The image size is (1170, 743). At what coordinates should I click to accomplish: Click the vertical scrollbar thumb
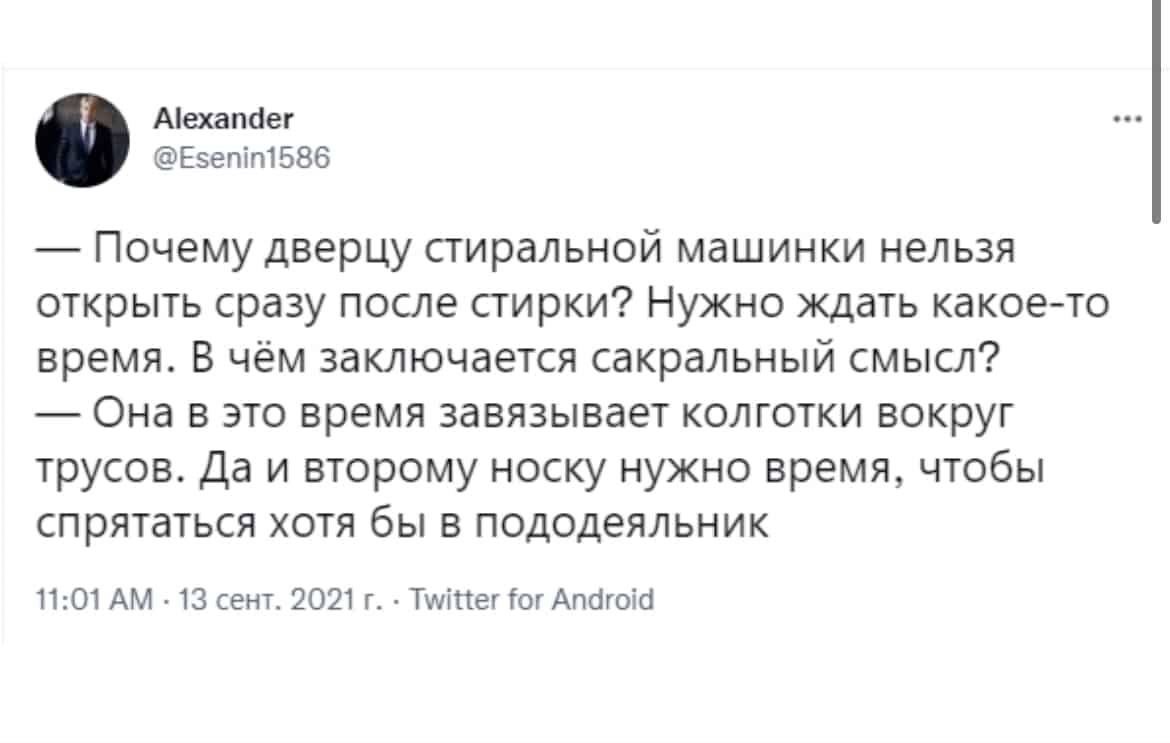[x=1157, y=112]
